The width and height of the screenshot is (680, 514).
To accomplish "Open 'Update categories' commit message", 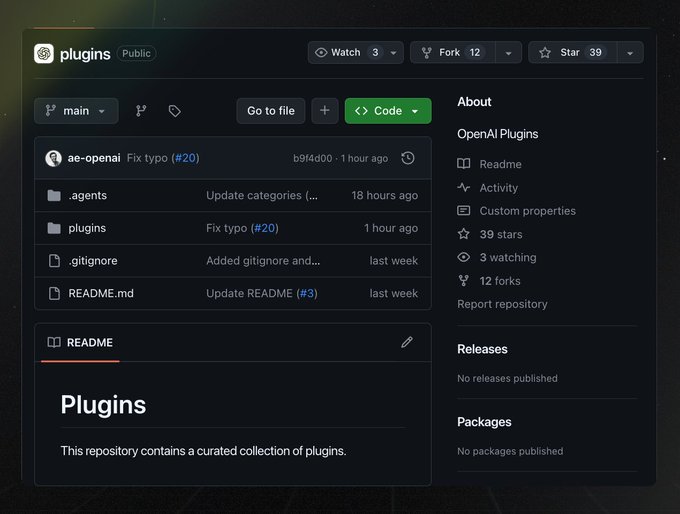I will [x=262, y=196].
